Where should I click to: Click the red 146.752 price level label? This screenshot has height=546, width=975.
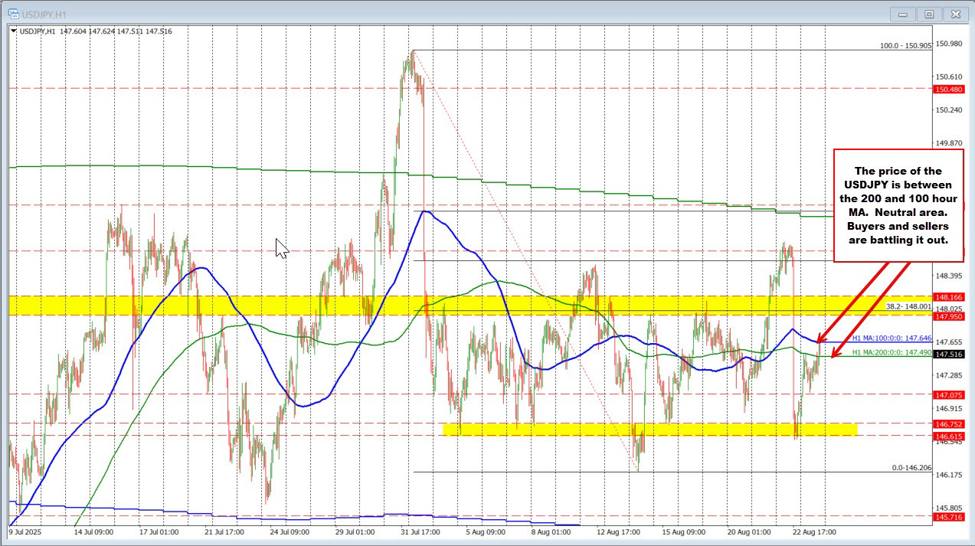[949, 424]
